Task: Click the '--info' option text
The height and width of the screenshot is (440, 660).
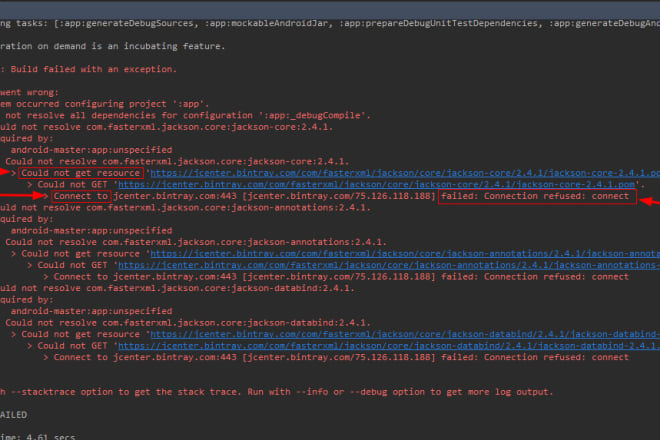Action: (x=312, y=392)
